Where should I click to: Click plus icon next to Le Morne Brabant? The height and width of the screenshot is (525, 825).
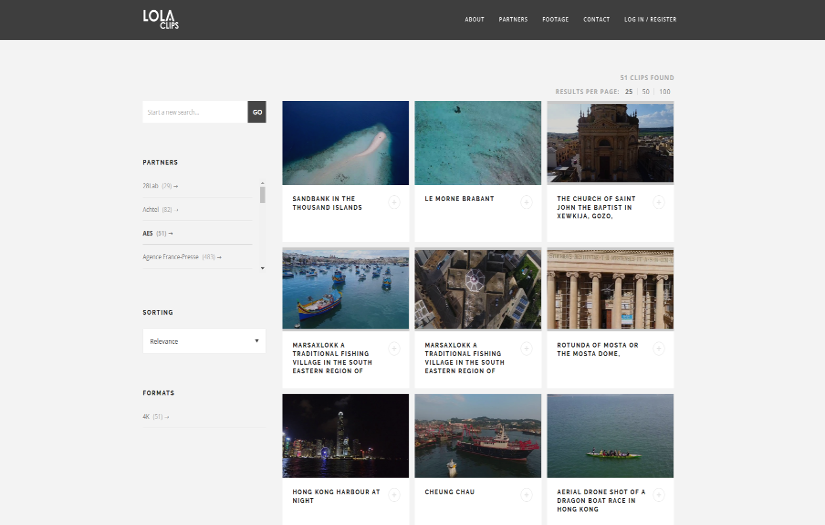(526, 203)
